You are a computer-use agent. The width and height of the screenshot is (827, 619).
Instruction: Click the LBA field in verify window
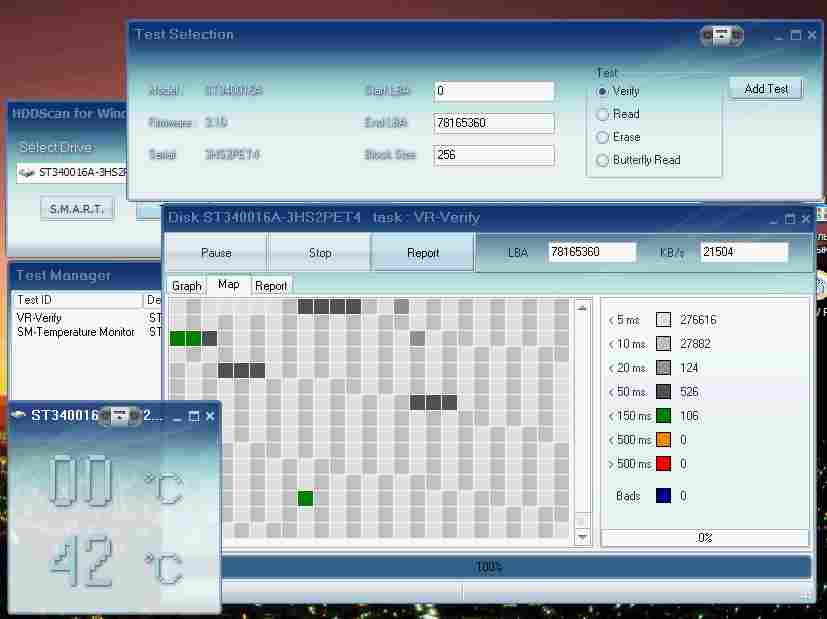[x=592, y=252]
